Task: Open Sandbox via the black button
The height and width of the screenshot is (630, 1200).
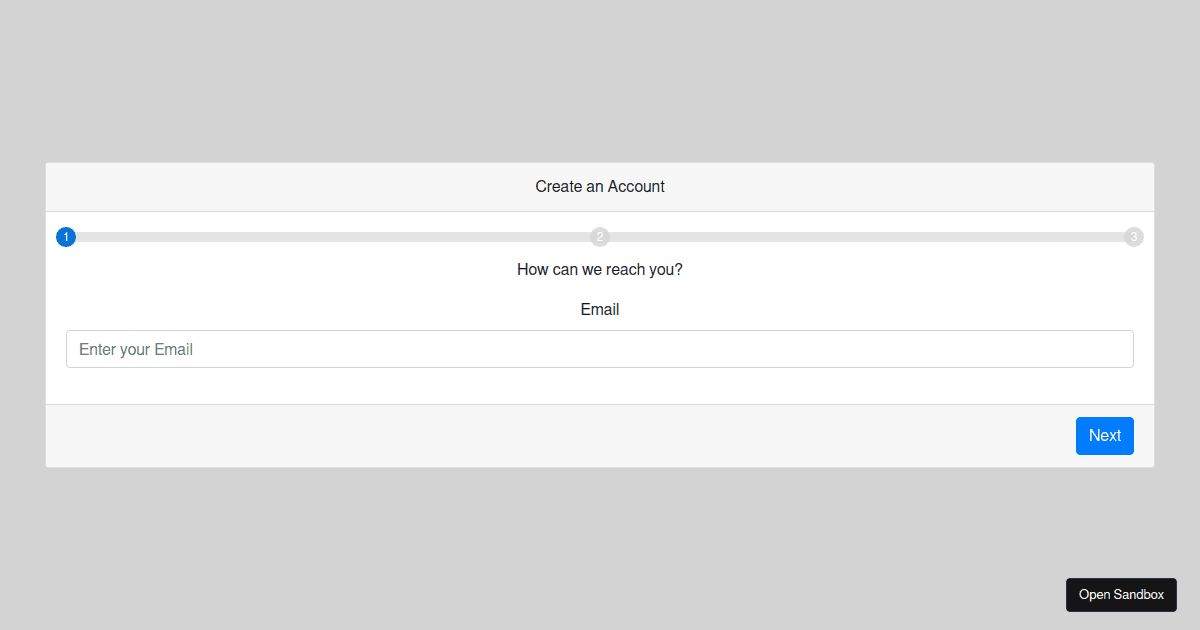Action: pos(1121,595)
